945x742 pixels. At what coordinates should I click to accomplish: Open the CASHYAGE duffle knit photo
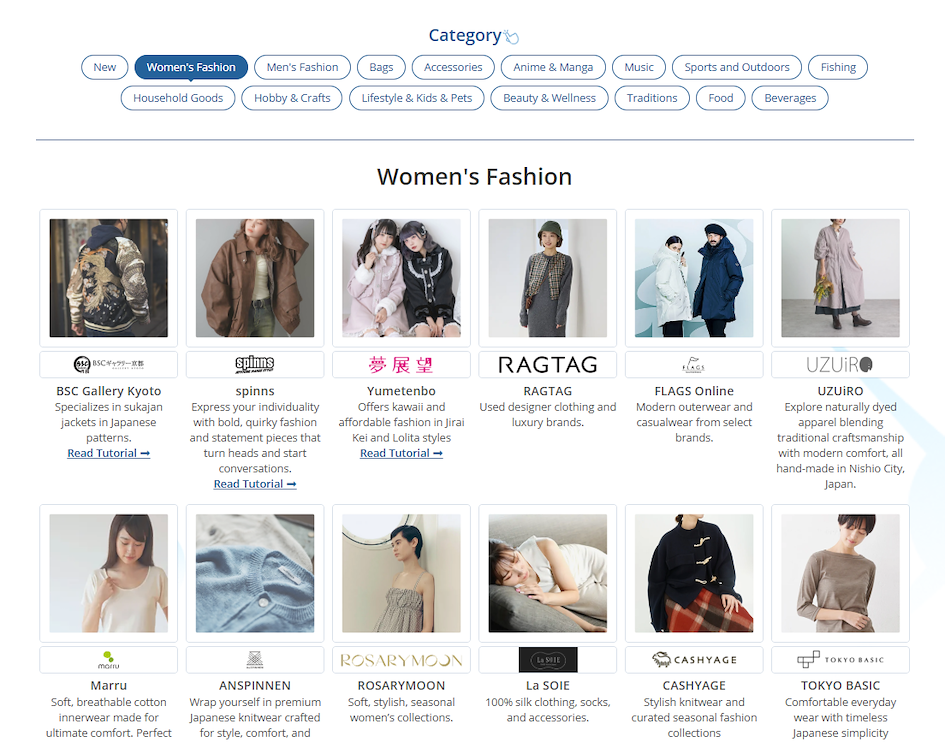[694, 573]
